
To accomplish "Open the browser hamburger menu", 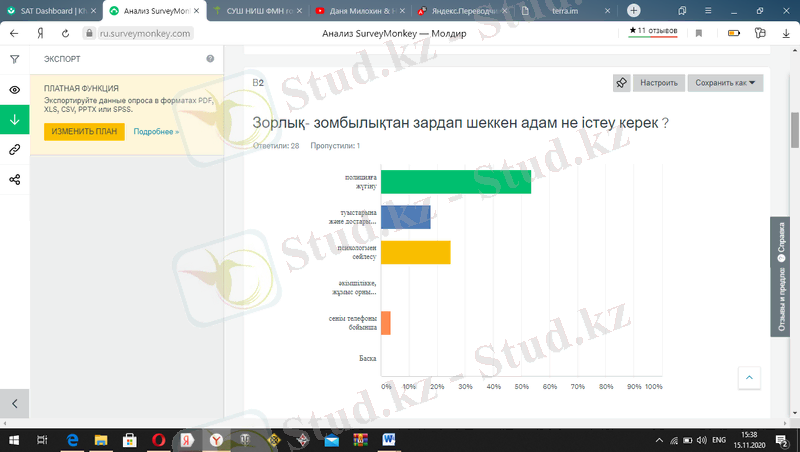I will (x=708, y=10).
